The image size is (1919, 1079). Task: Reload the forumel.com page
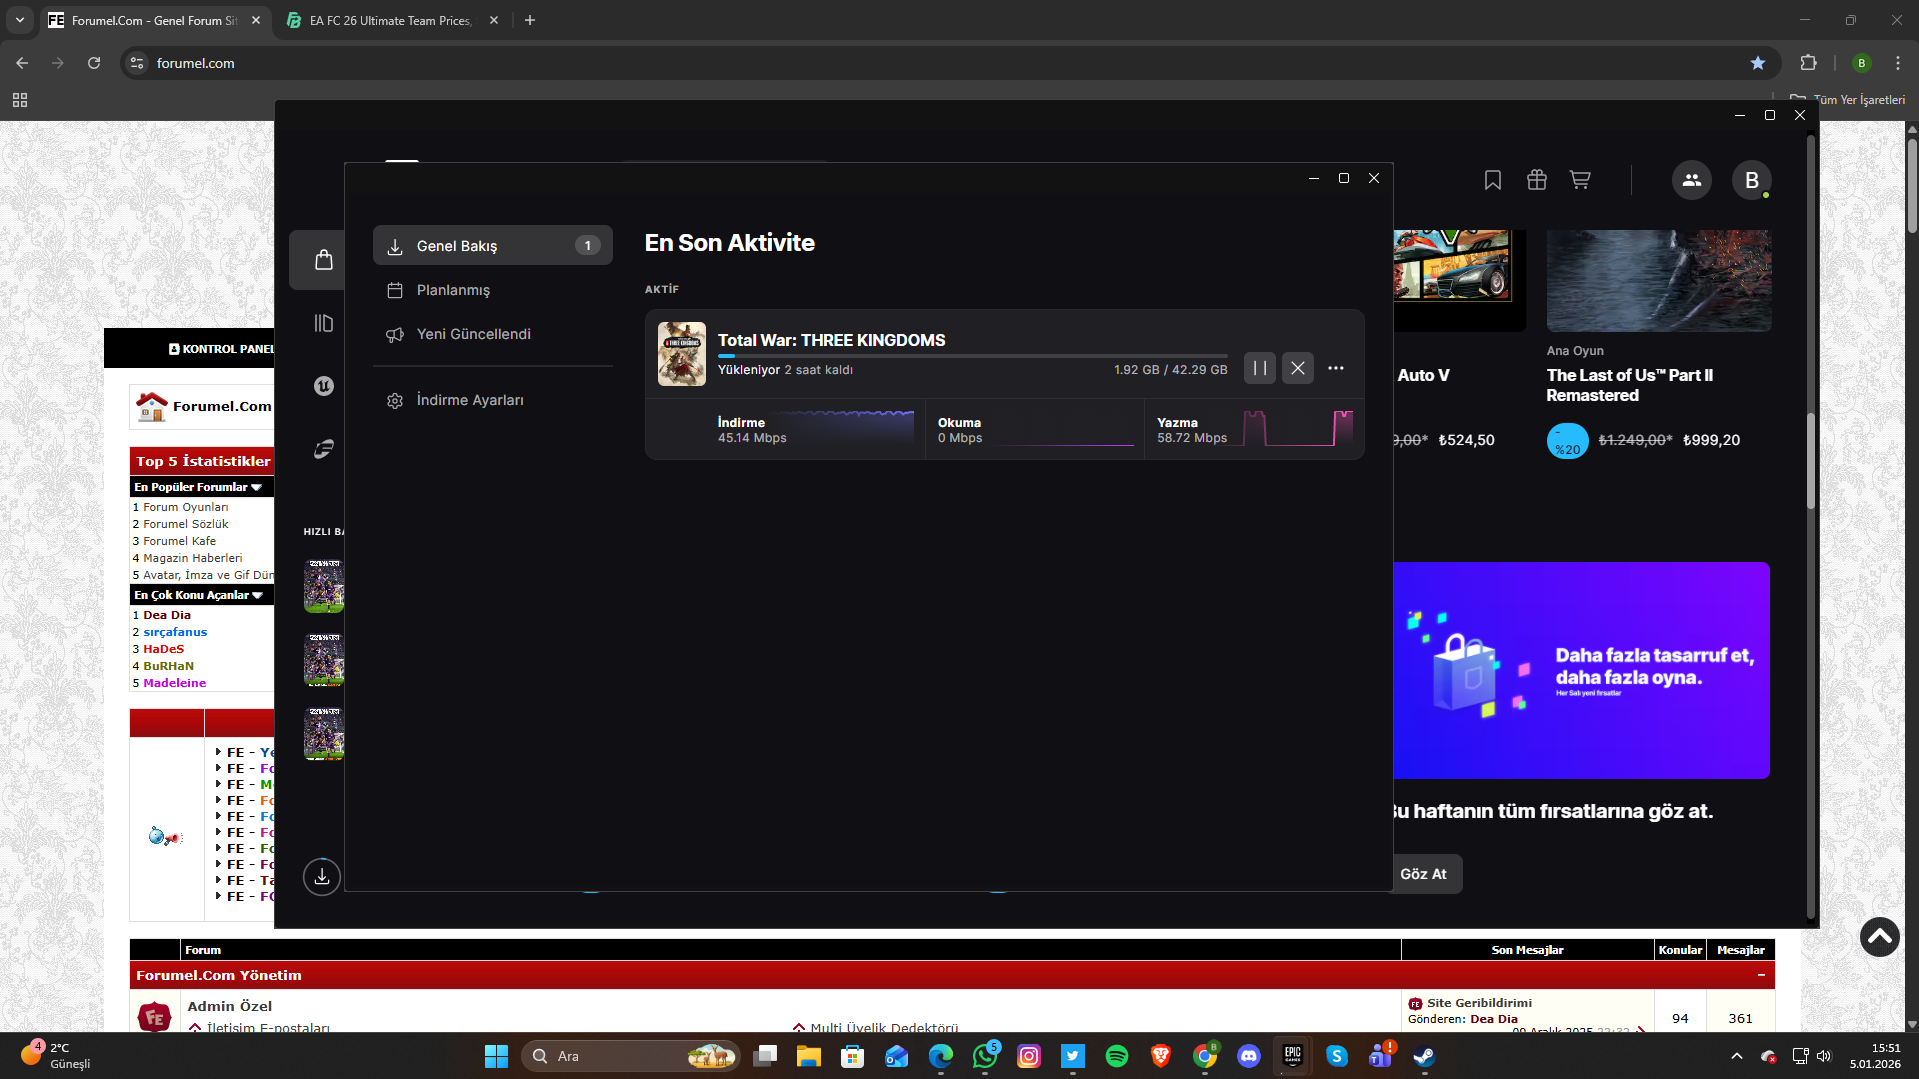pyautogui.click(x=94, y=63)
